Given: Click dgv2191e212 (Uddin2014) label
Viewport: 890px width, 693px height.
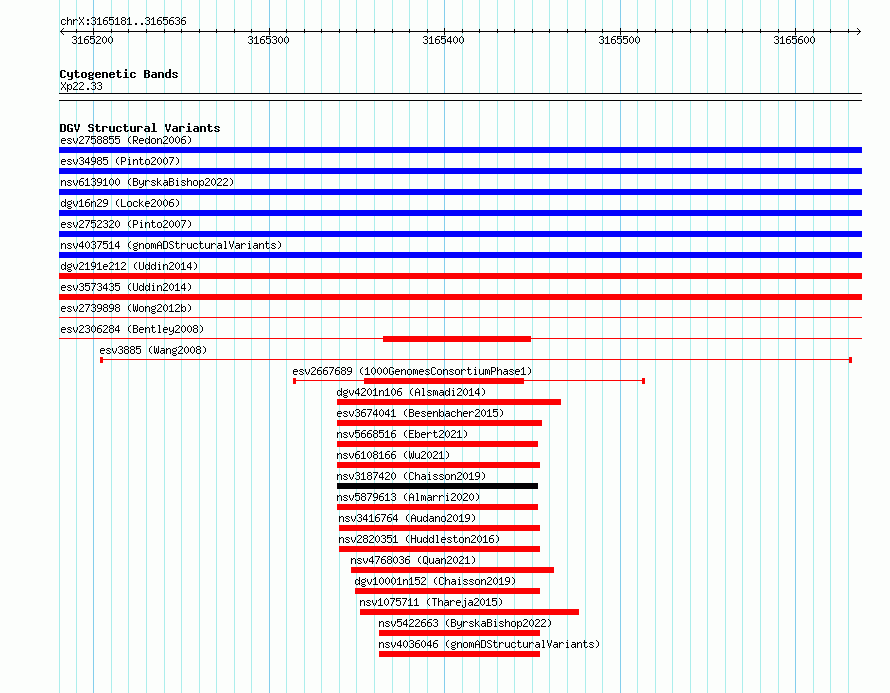Looking at the screenshot, I should point(129,266).
